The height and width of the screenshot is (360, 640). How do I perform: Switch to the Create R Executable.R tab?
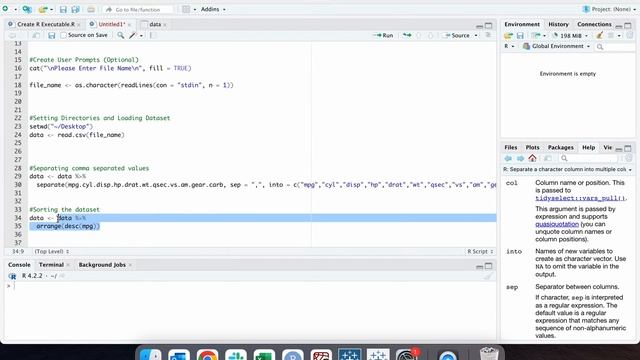click(x=46, y=24)
